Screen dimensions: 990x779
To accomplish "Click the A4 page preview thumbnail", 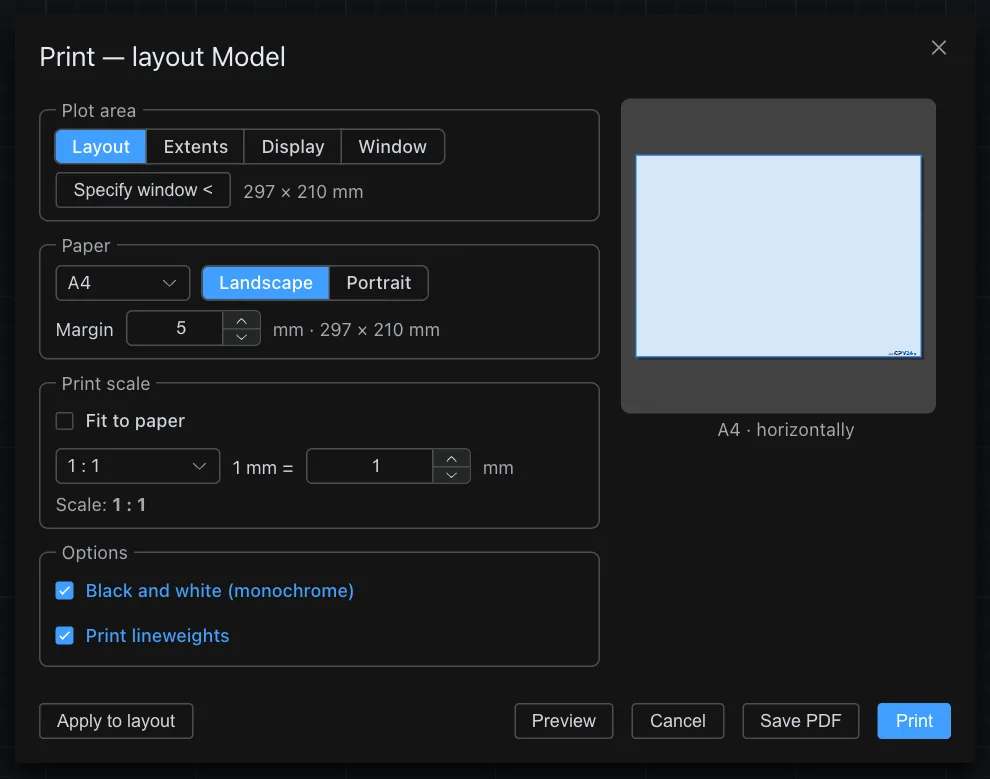I will tap(778, 256).
